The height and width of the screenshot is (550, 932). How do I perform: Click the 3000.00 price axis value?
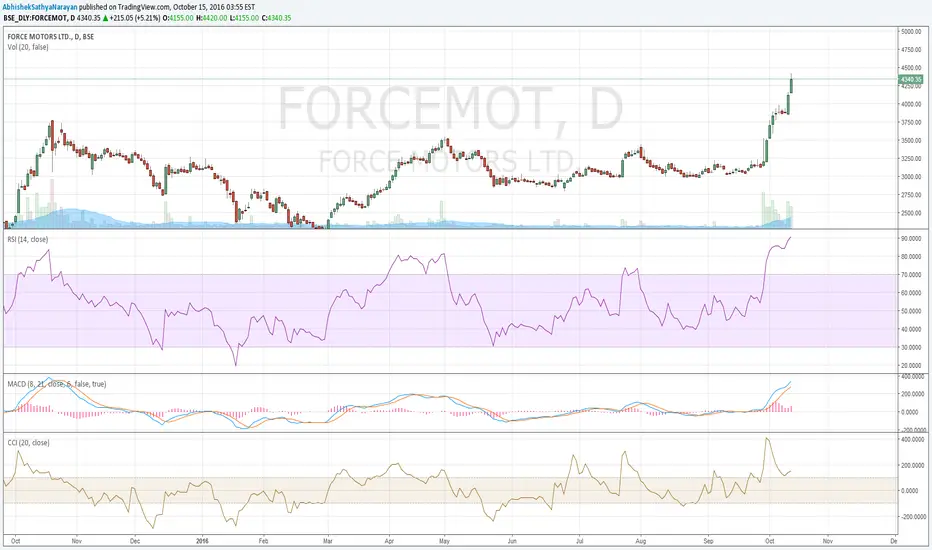pos(911,177)
